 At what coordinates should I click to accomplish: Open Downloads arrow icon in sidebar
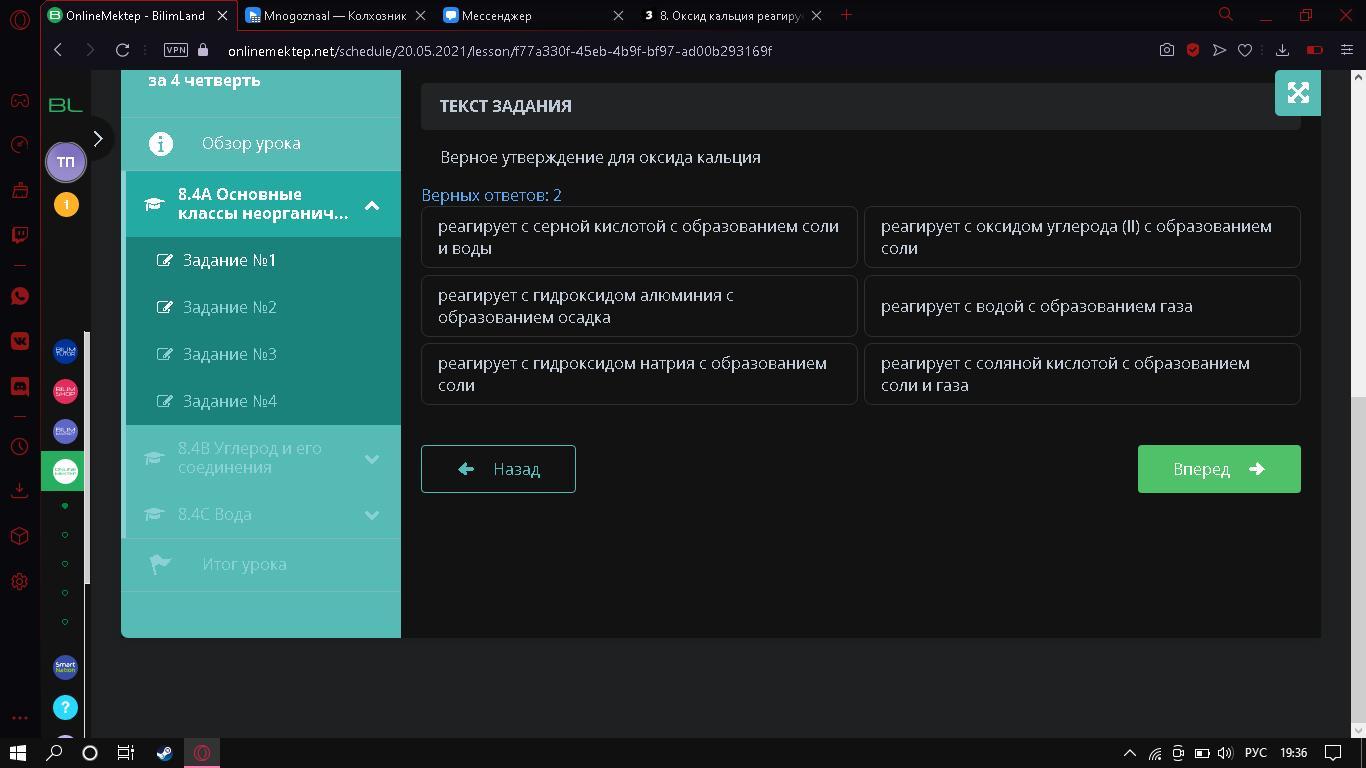click(20, 490)
